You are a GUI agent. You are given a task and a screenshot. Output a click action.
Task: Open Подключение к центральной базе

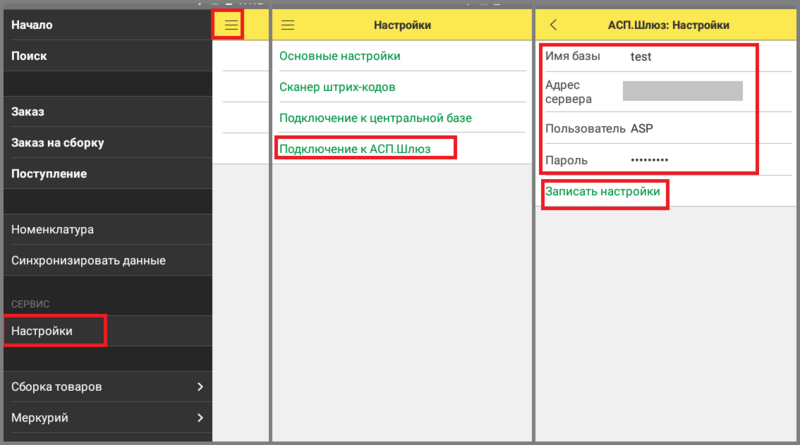point(375,118)
